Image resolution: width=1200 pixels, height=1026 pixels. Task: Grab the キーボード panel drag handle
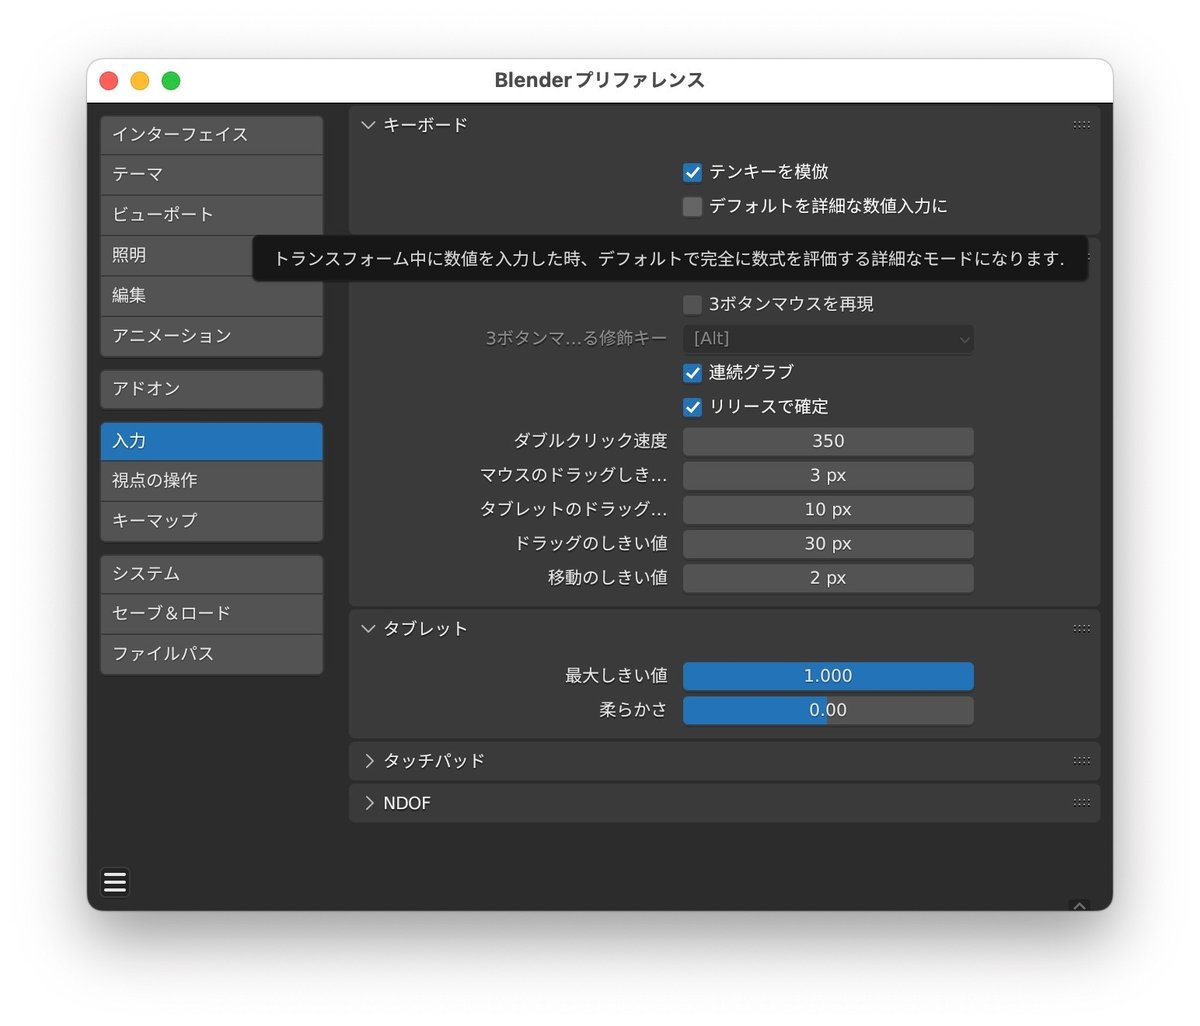click(x=1081, y=125)
